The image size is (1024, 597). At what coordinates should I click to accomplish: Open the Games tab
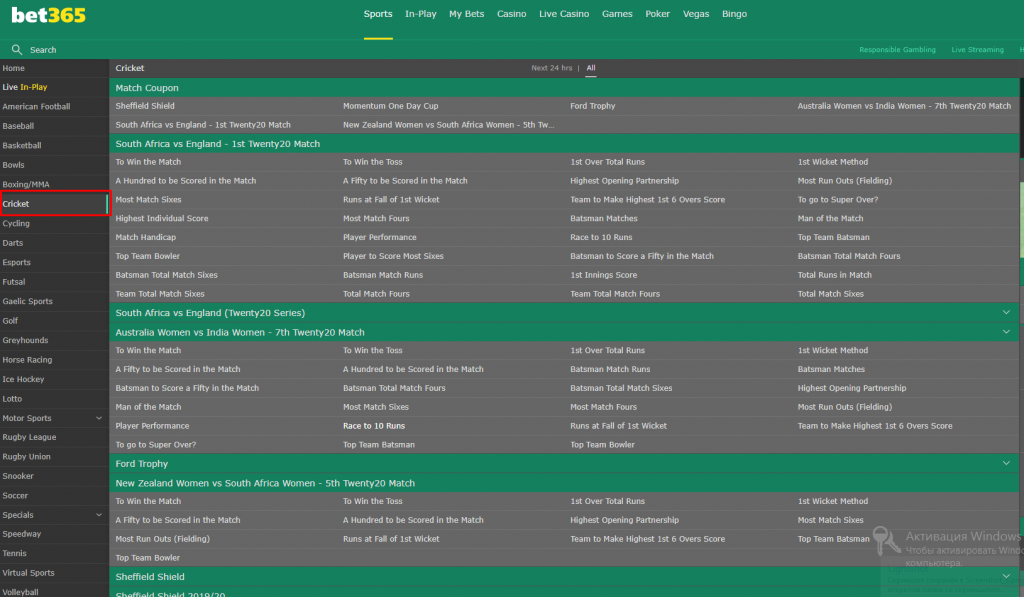click(617, 14)
